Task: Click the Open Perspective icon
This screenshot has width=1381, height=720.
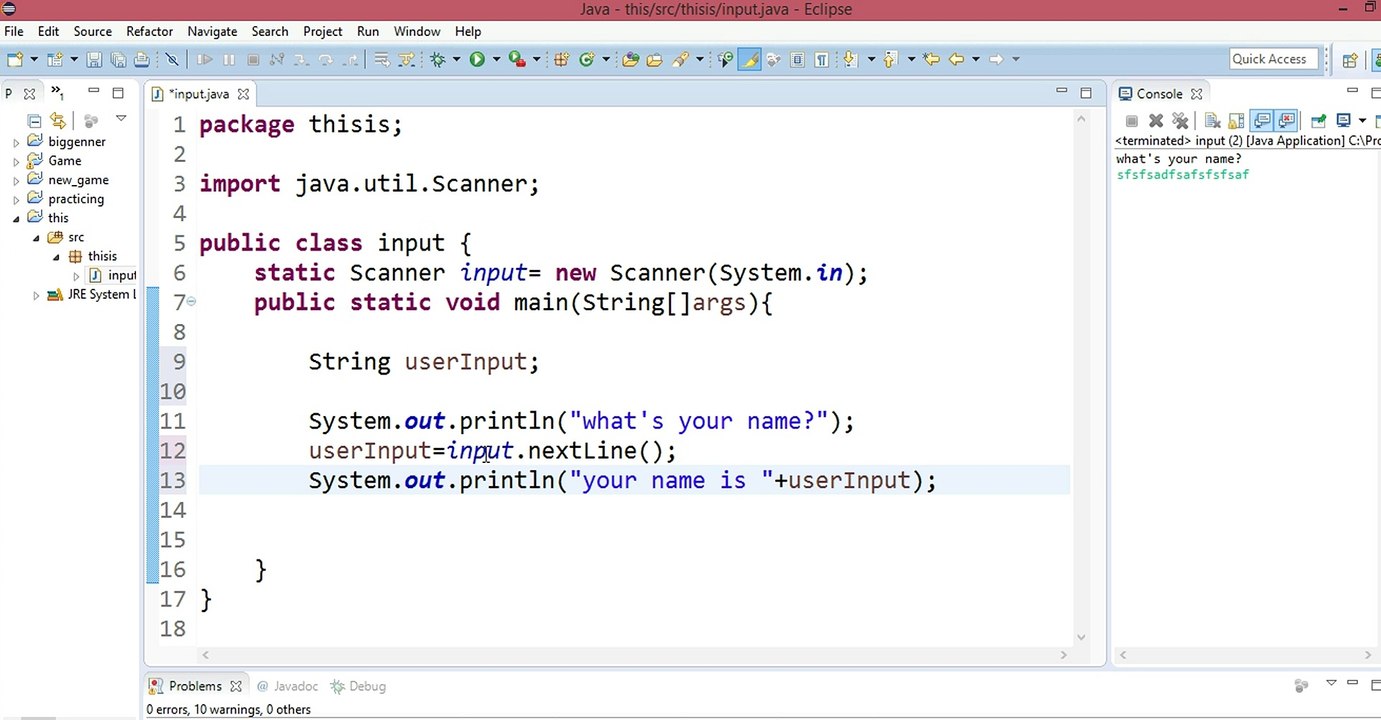Action: click(1350, 60)
